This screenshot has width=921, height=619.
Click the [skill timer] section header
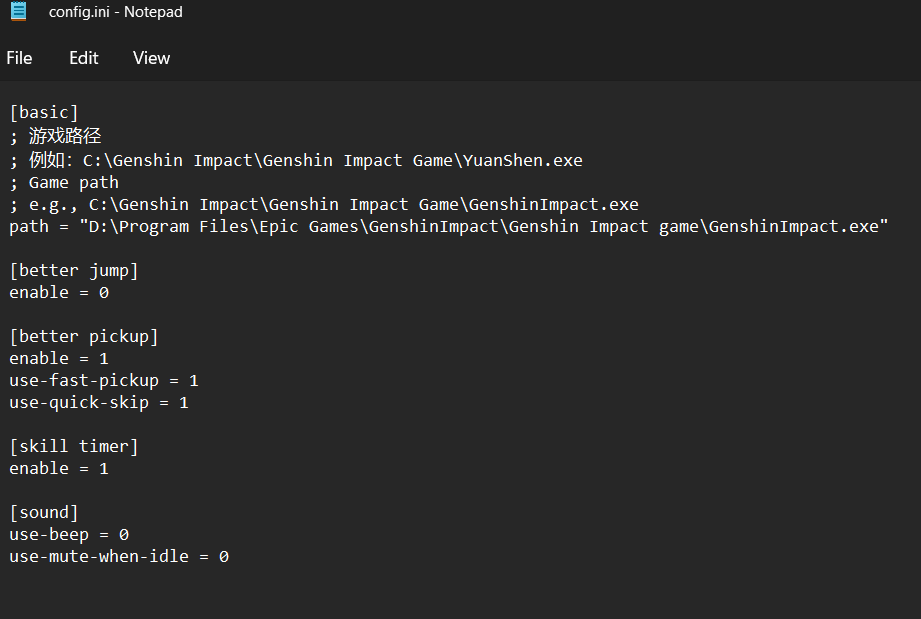coord(73,446)
